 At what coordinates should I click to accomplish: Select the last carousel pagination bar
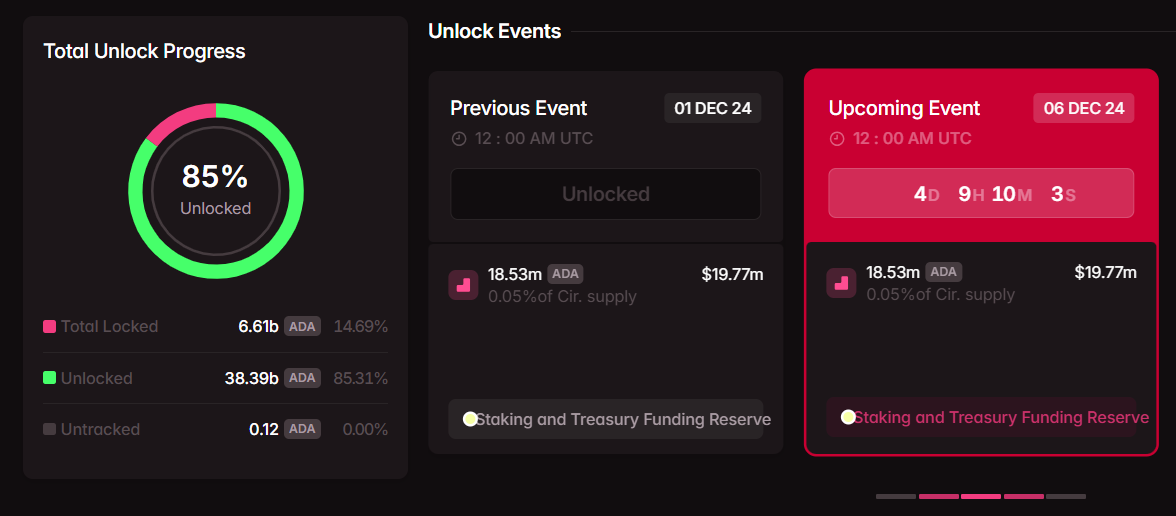(x=1065, y=496)
